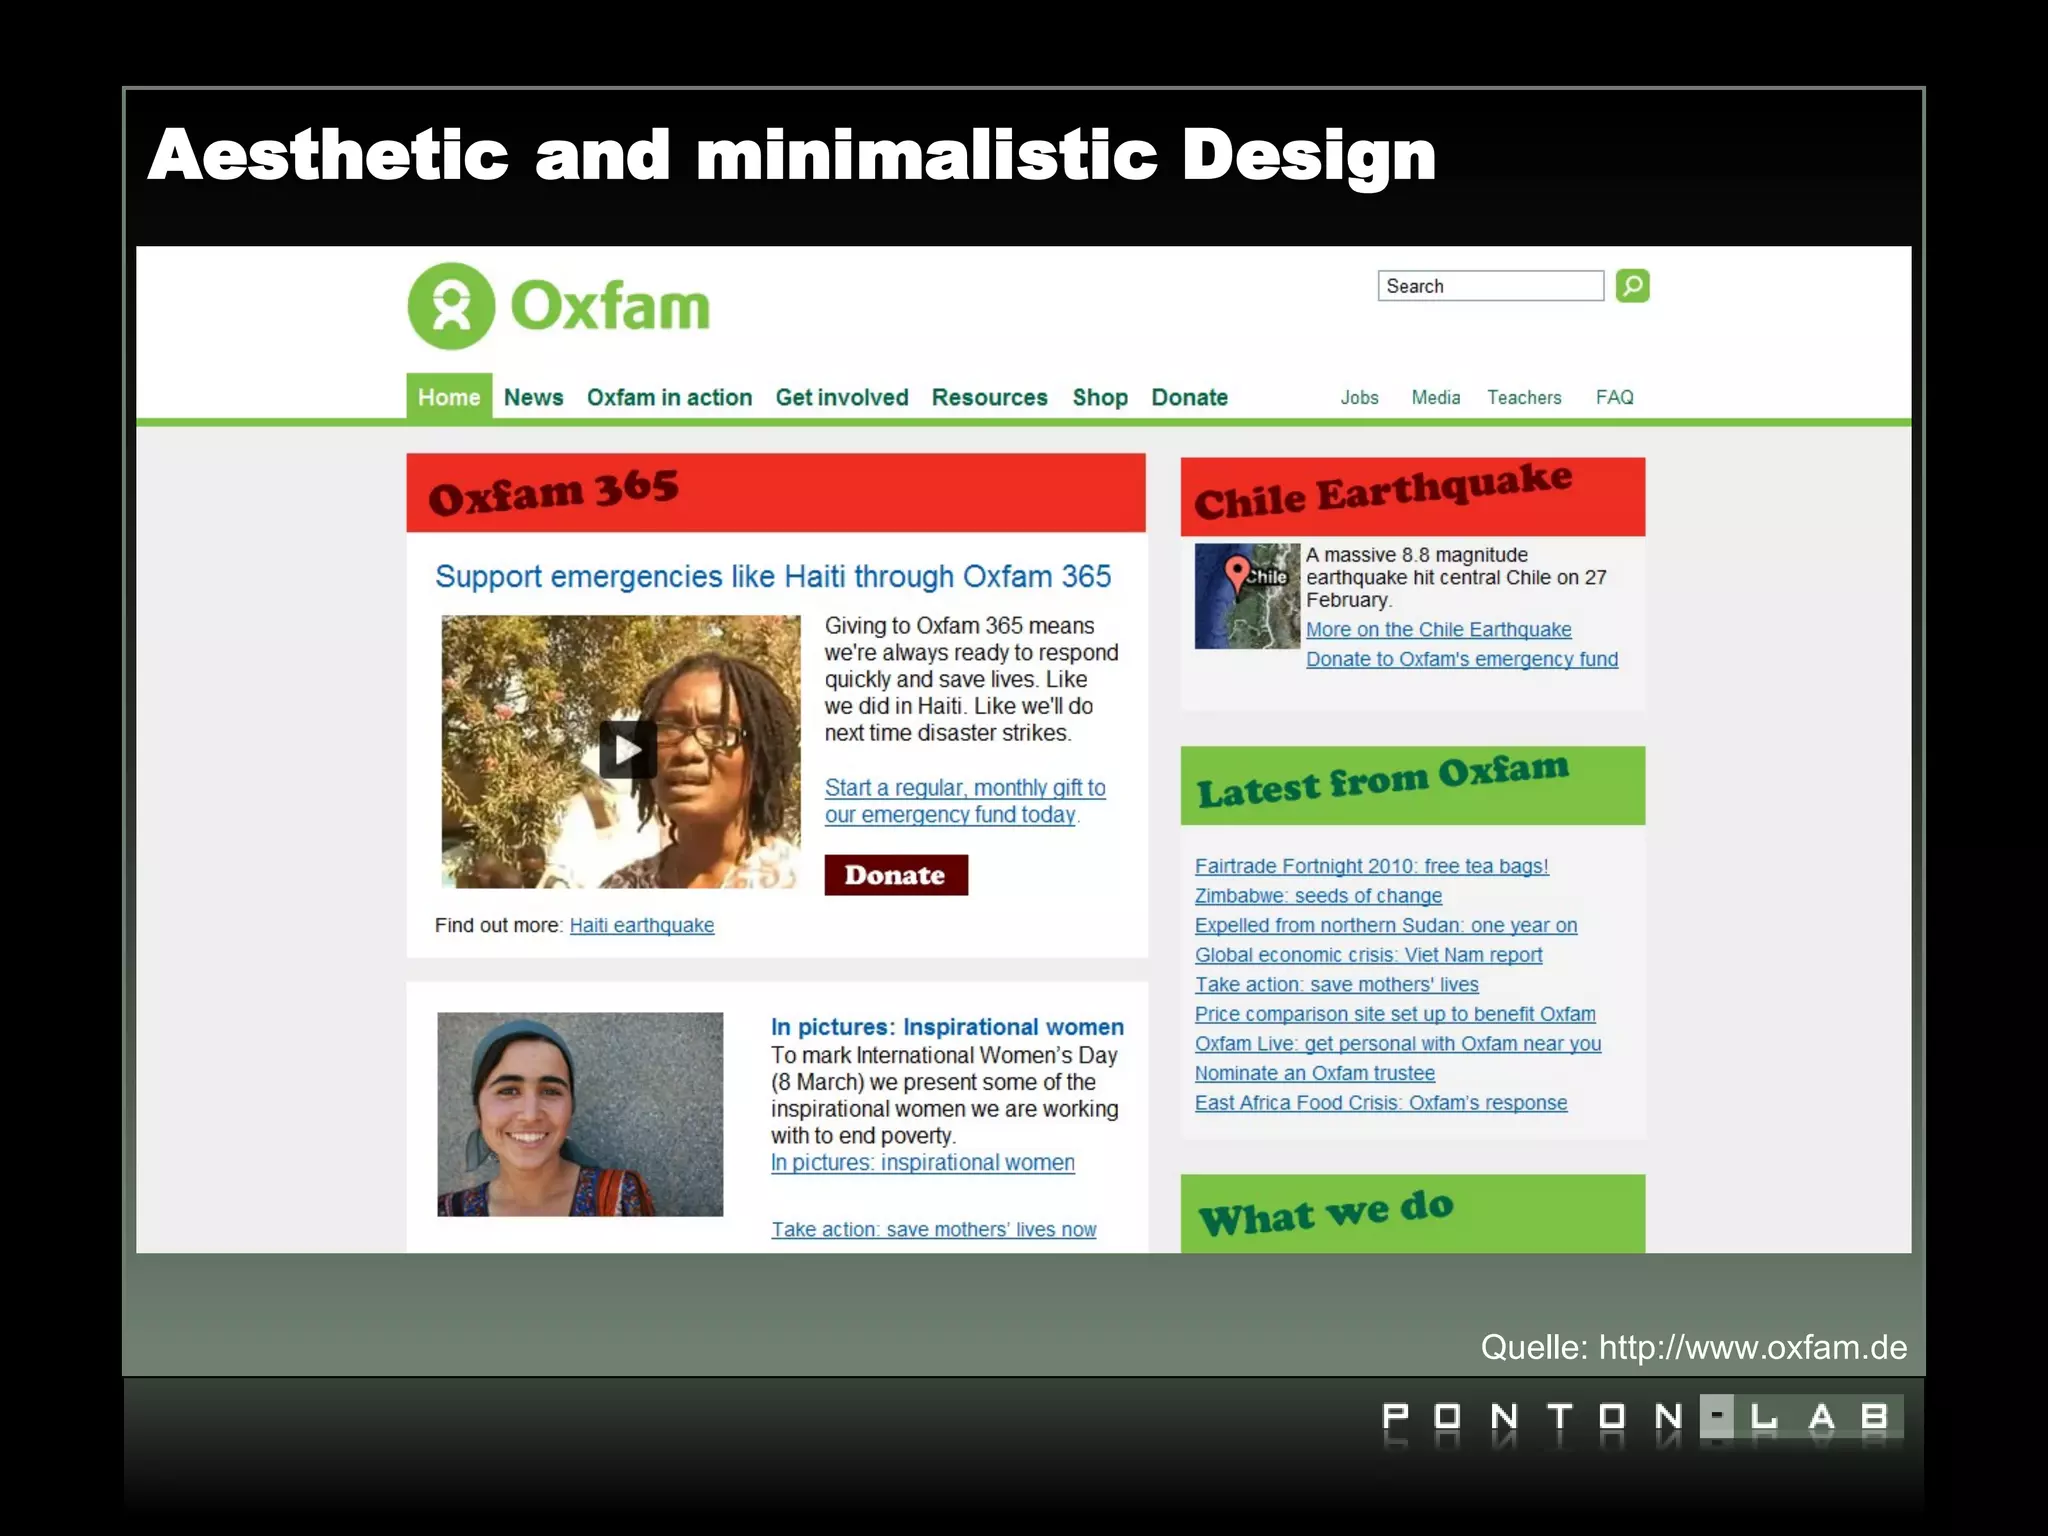Click the Media link
The height and width of the screenshot is (1536, 2048).
click(x=1436, y=397)
